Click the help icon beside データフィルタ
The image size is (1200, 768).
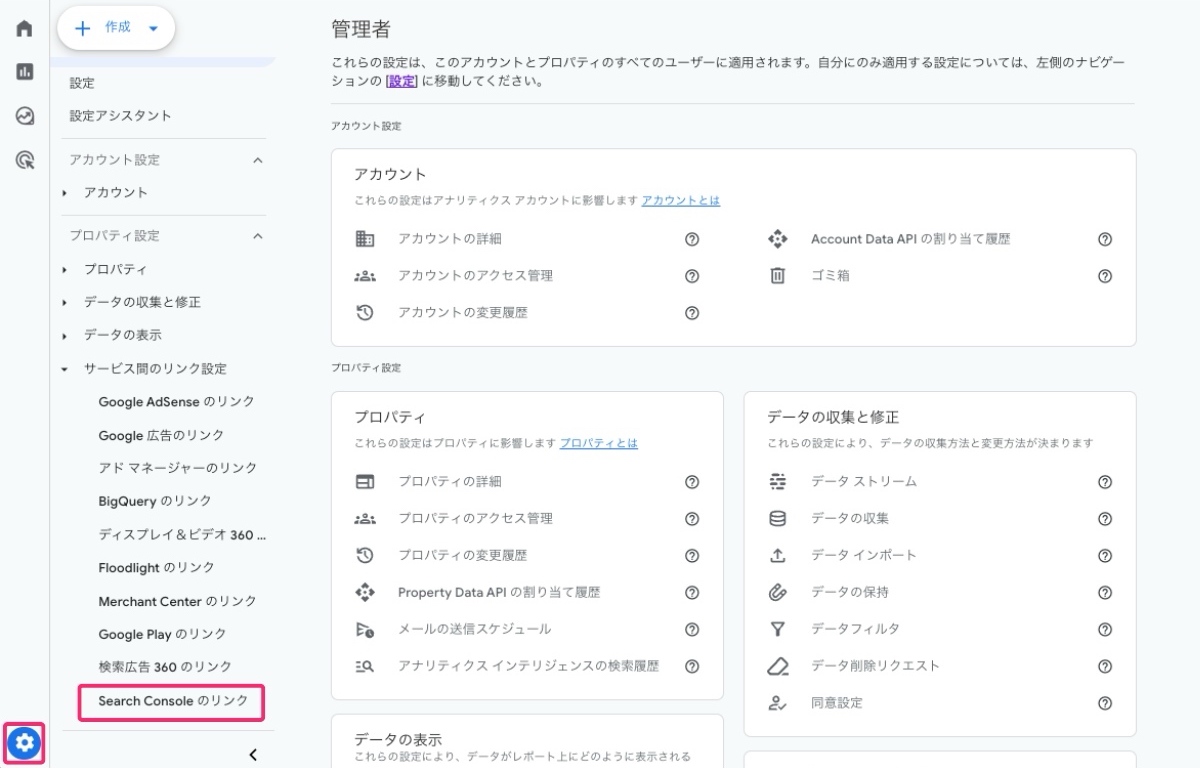click(1105, 628)
